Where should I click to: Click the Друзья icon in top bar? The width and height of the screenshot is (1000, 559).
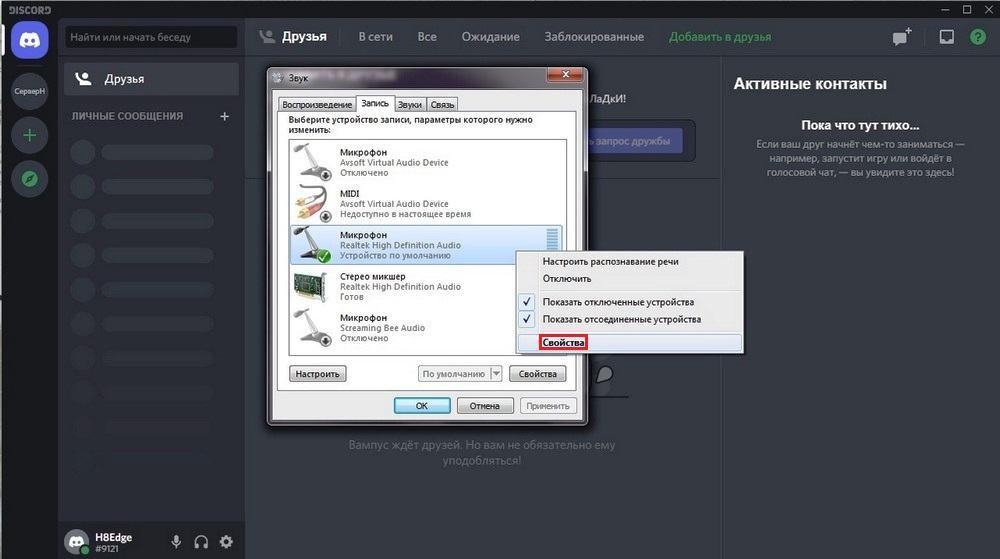click(x=267, y=37)
